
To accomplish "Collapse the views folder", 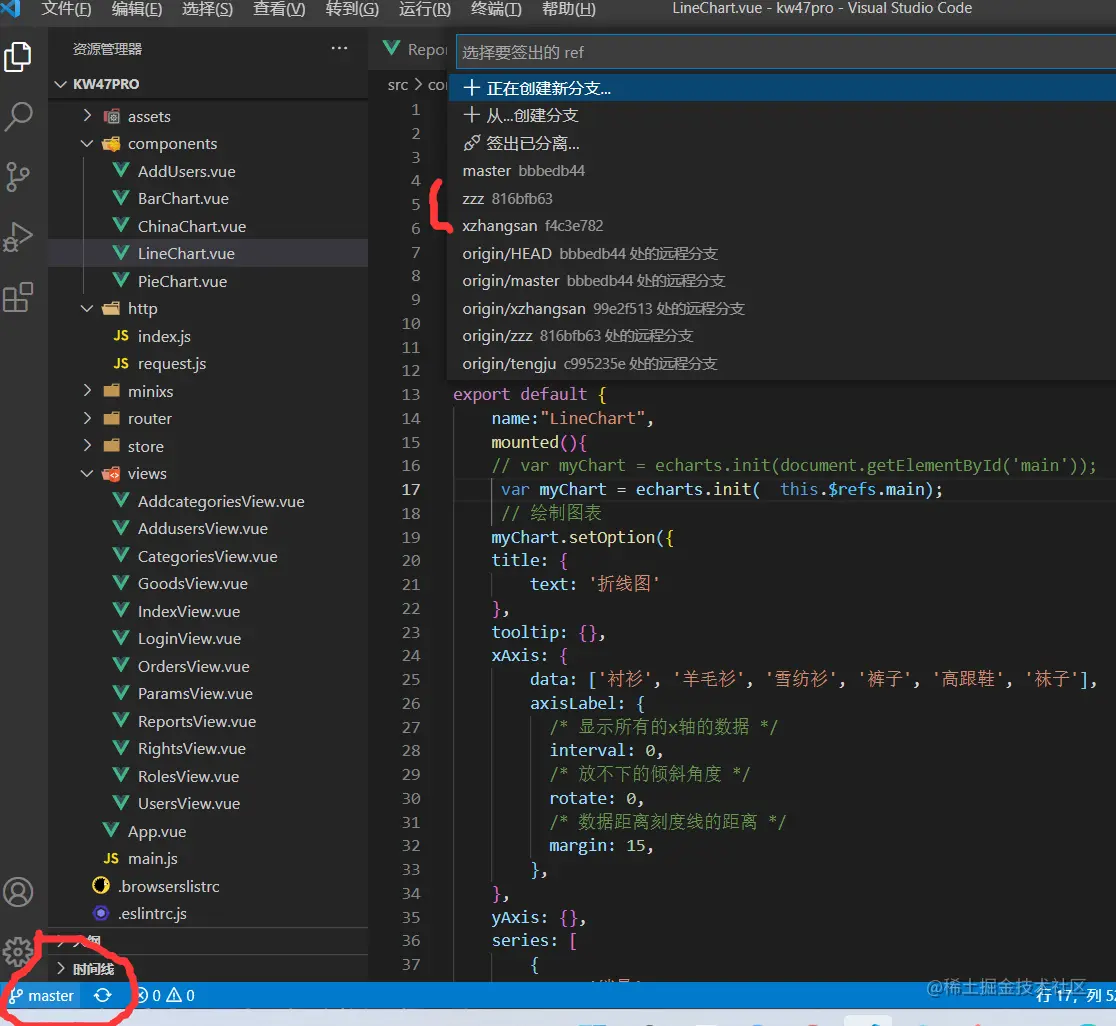I will tap(147, 474).
